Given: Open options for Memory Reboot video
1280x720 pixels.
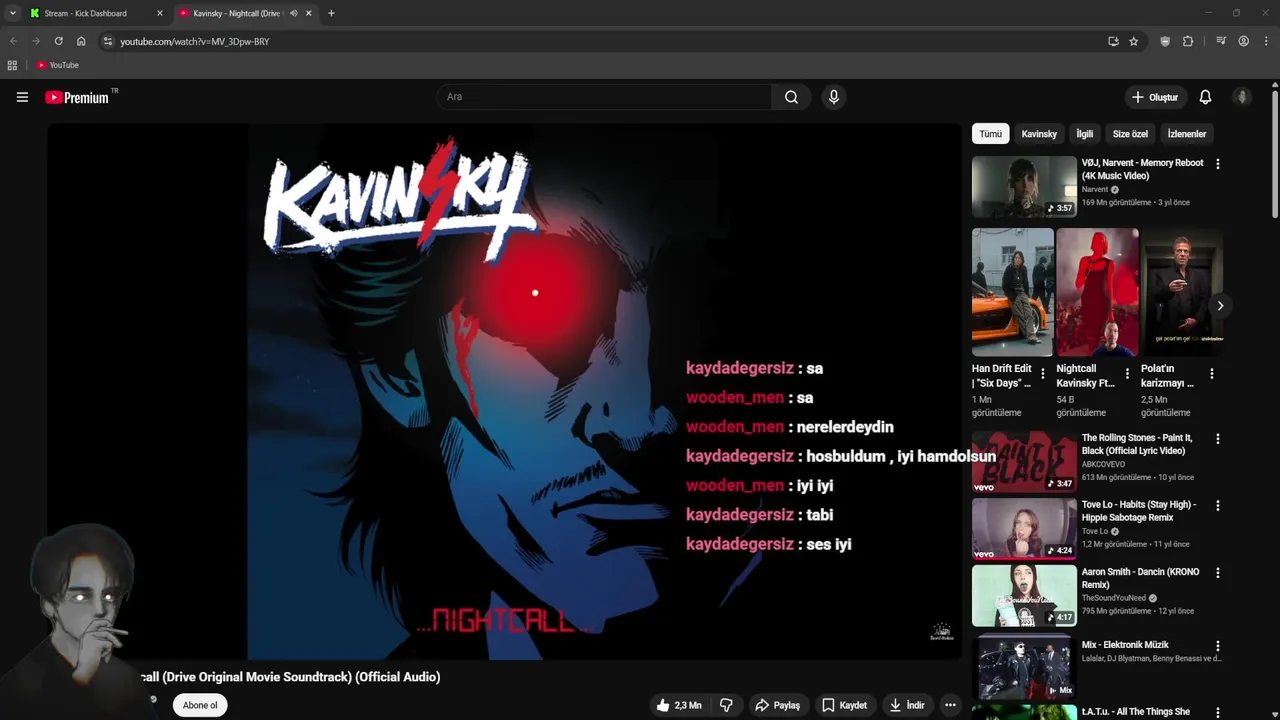Looking at the screenshot, I should pyautogui.click(x=1217, y=164).
